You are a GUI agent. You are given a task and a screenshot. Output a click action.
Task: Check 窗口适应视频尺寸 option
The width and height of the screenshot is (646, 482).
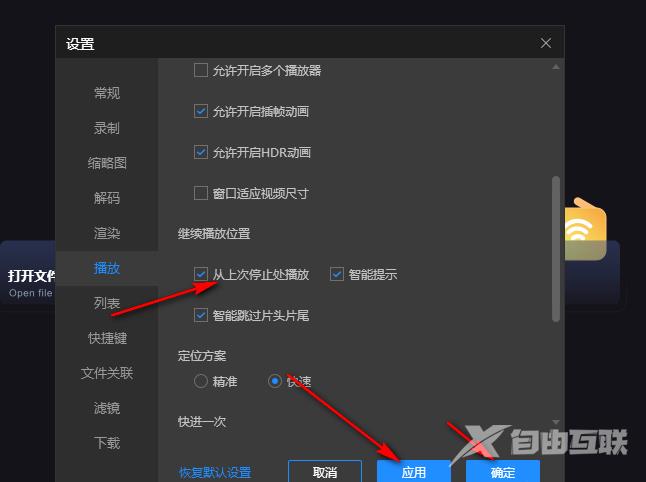click(201, 193)
